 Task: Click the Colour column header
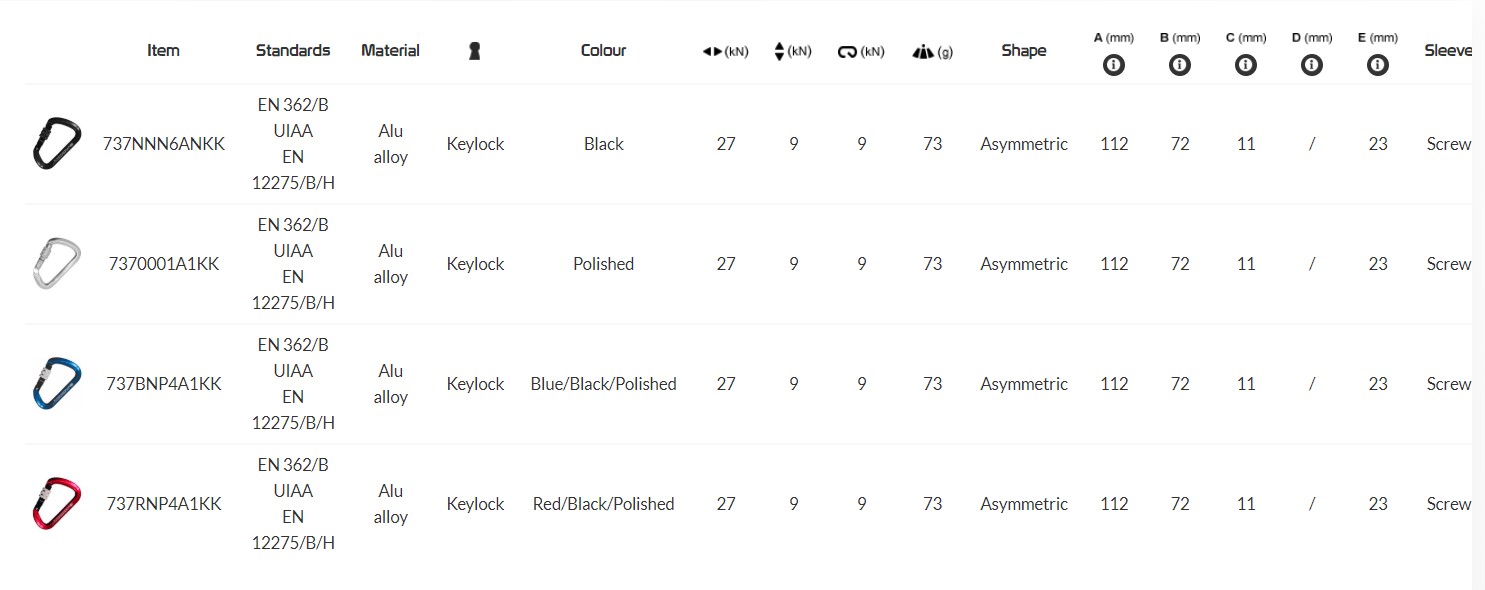603,50
